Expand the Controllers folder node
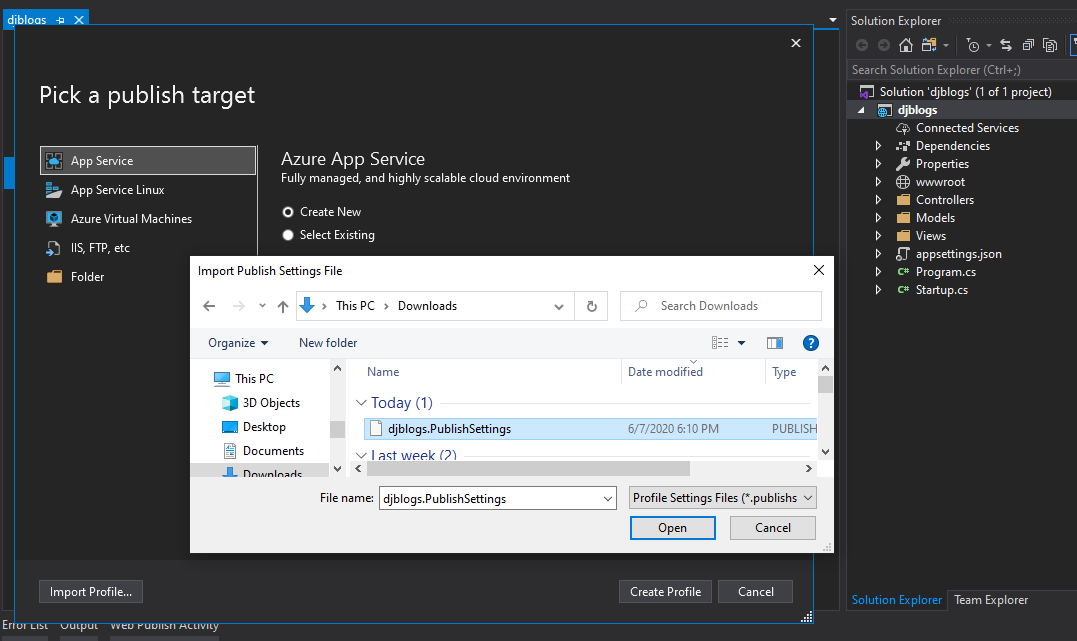This screenshot has width=1077, height=641. tap(878, 199)
